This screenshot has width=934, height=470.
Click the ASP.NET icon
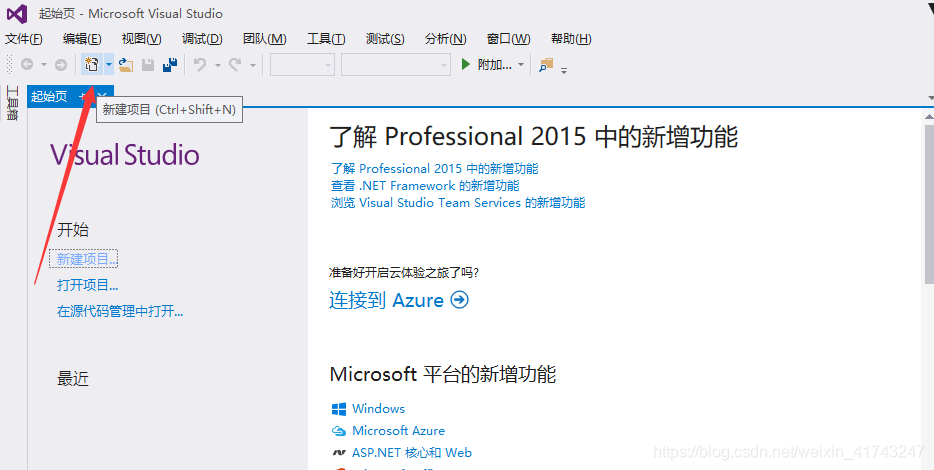tap(339, 453)
